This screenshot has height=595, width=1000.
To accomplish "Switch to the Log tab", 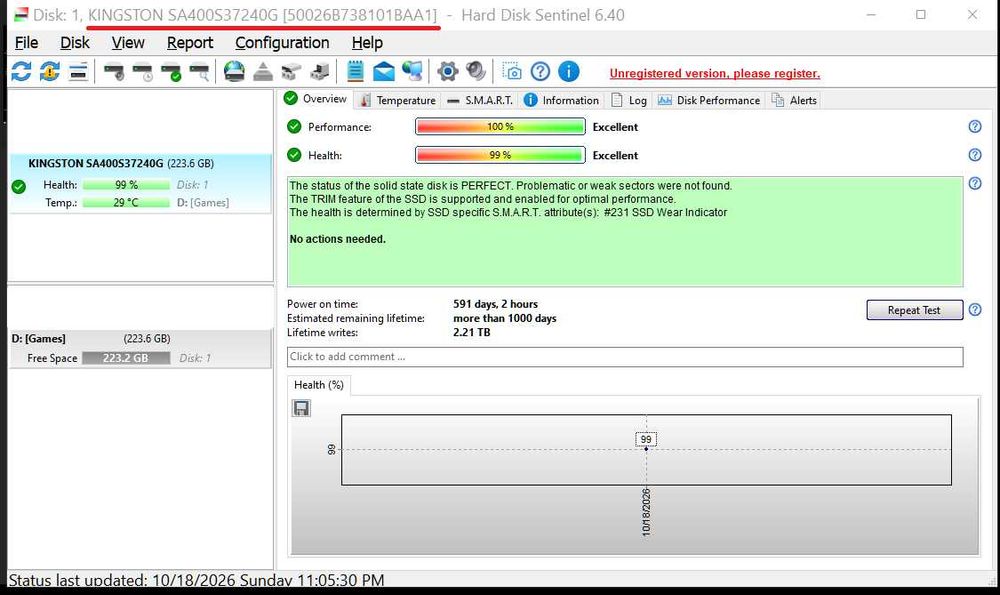I will (629, 100).
